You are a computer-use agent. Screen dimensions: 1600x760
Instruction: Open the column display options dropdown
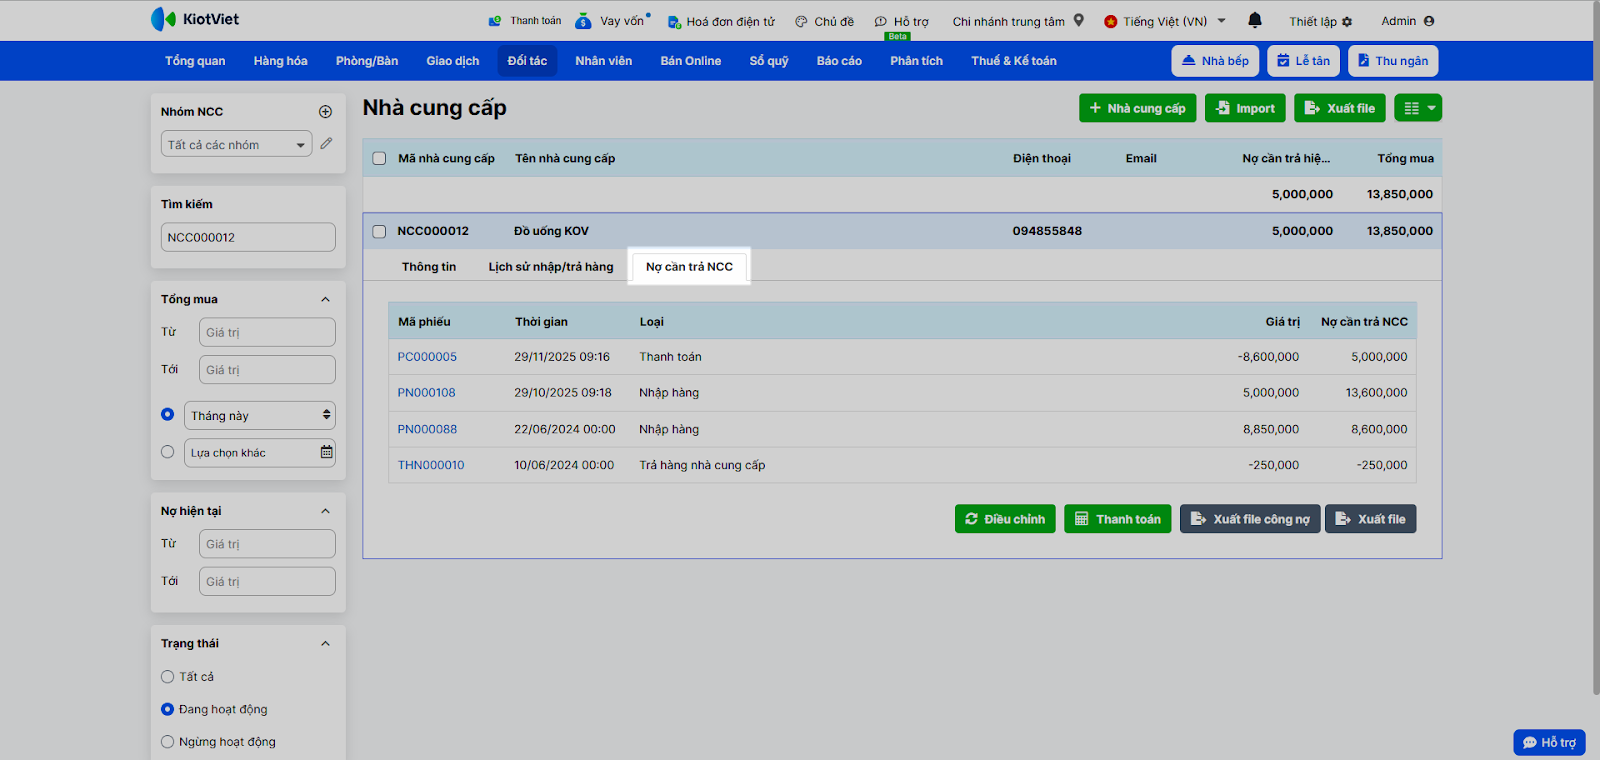[x=1419, y=108]
